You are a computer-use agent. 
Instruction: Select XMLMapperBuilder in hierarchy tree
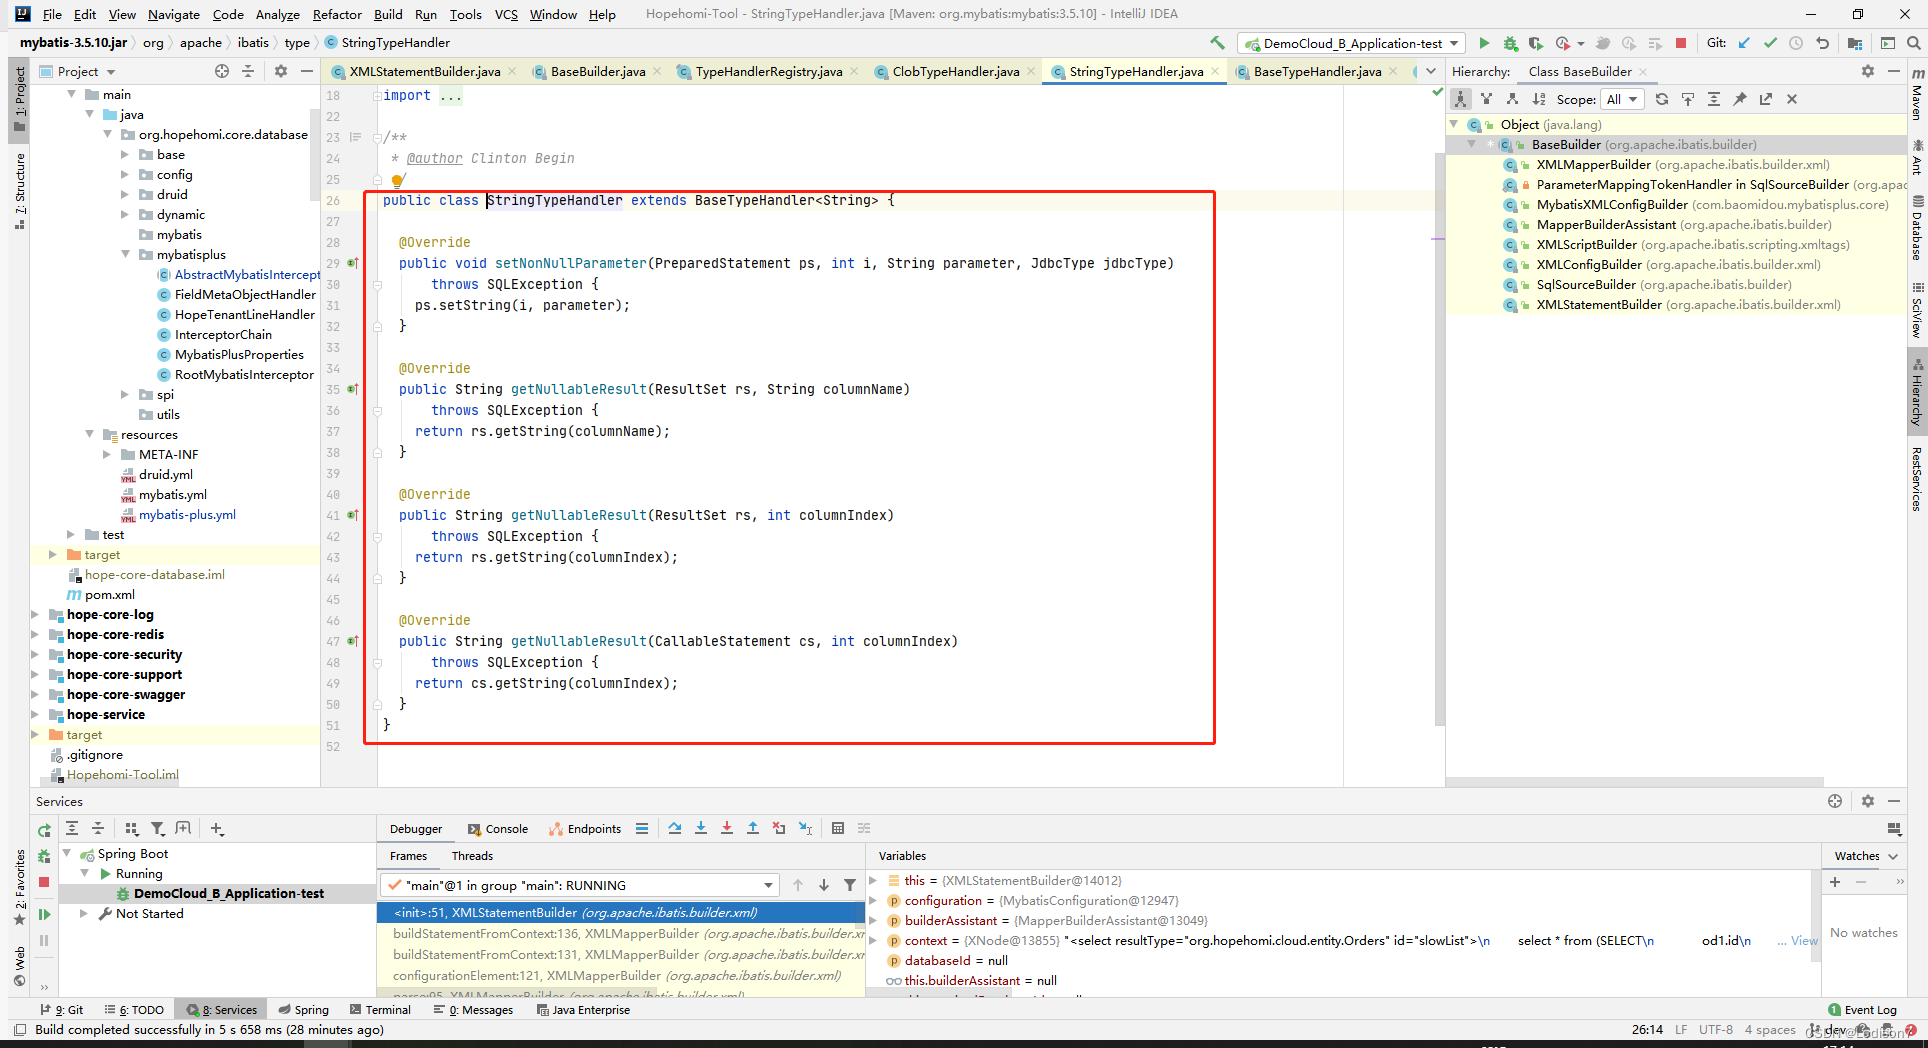[x=1594, y=165]
